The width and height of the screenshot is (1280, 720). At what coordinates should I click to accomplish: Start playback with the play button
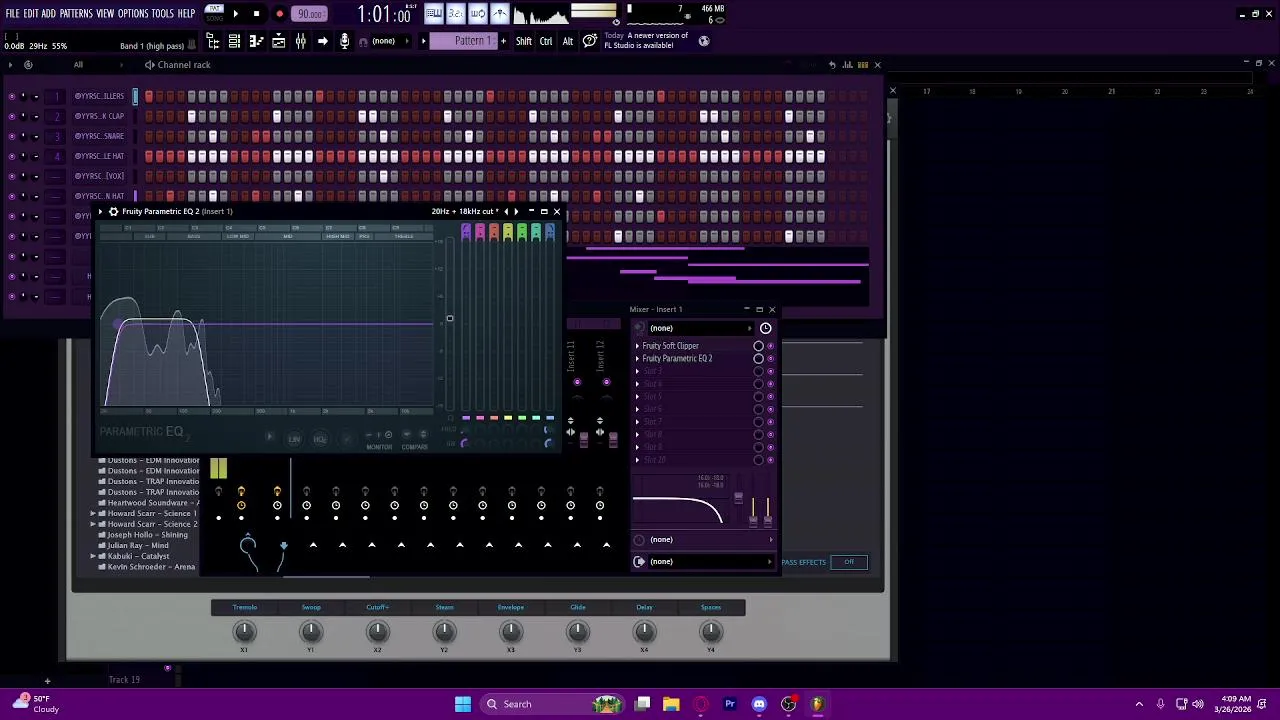(235, 14)
